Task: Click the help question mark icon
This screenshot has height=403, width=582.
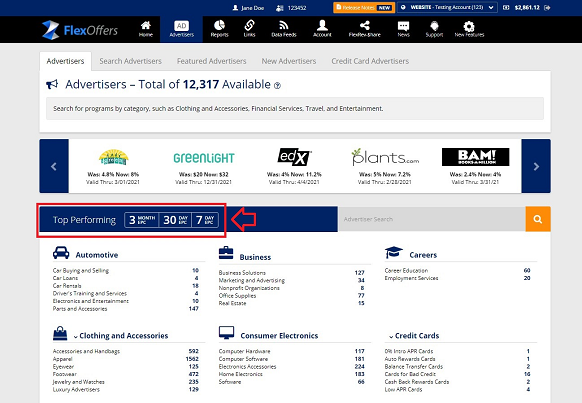Action: click(x=277, y=85)
